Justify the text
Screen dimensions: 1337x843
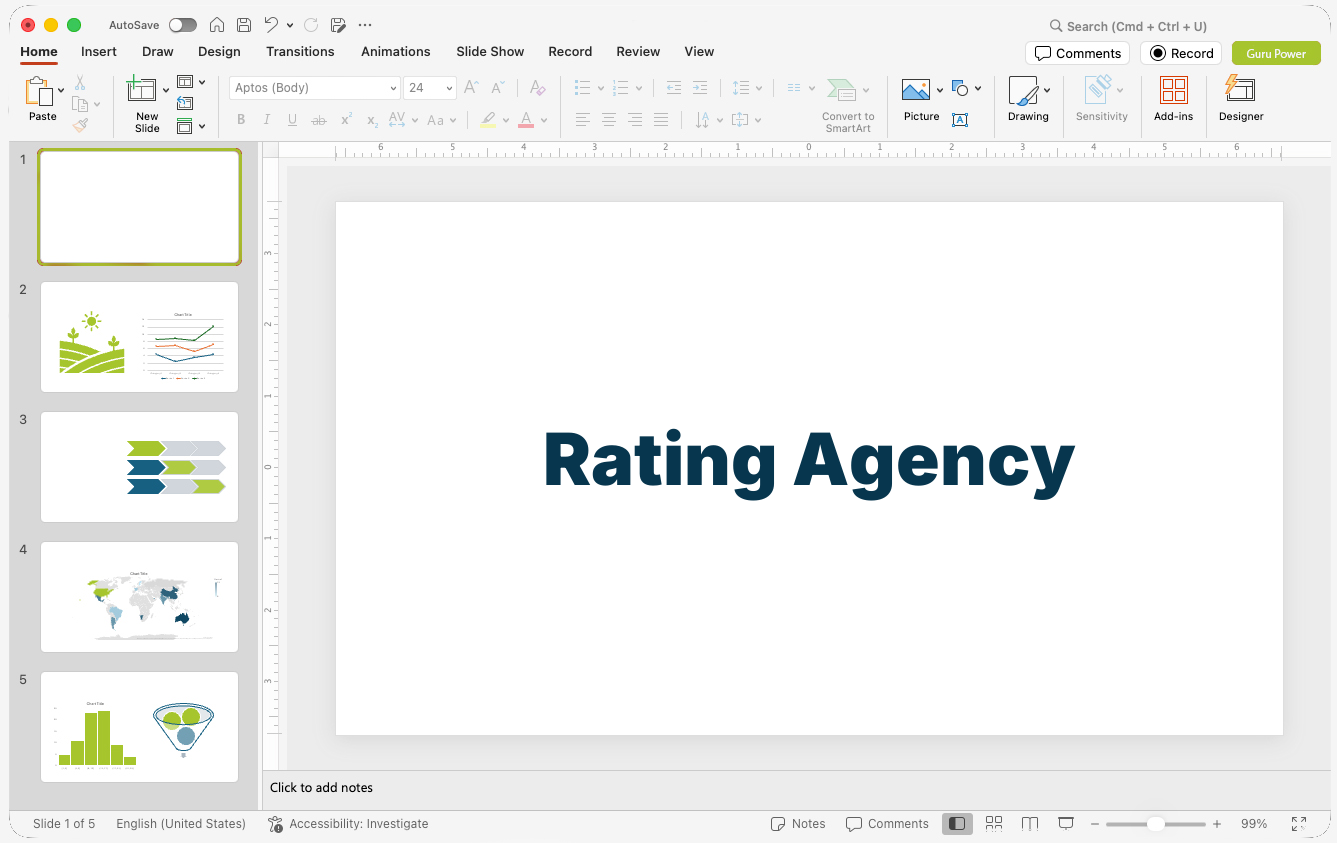coord(661,120)
